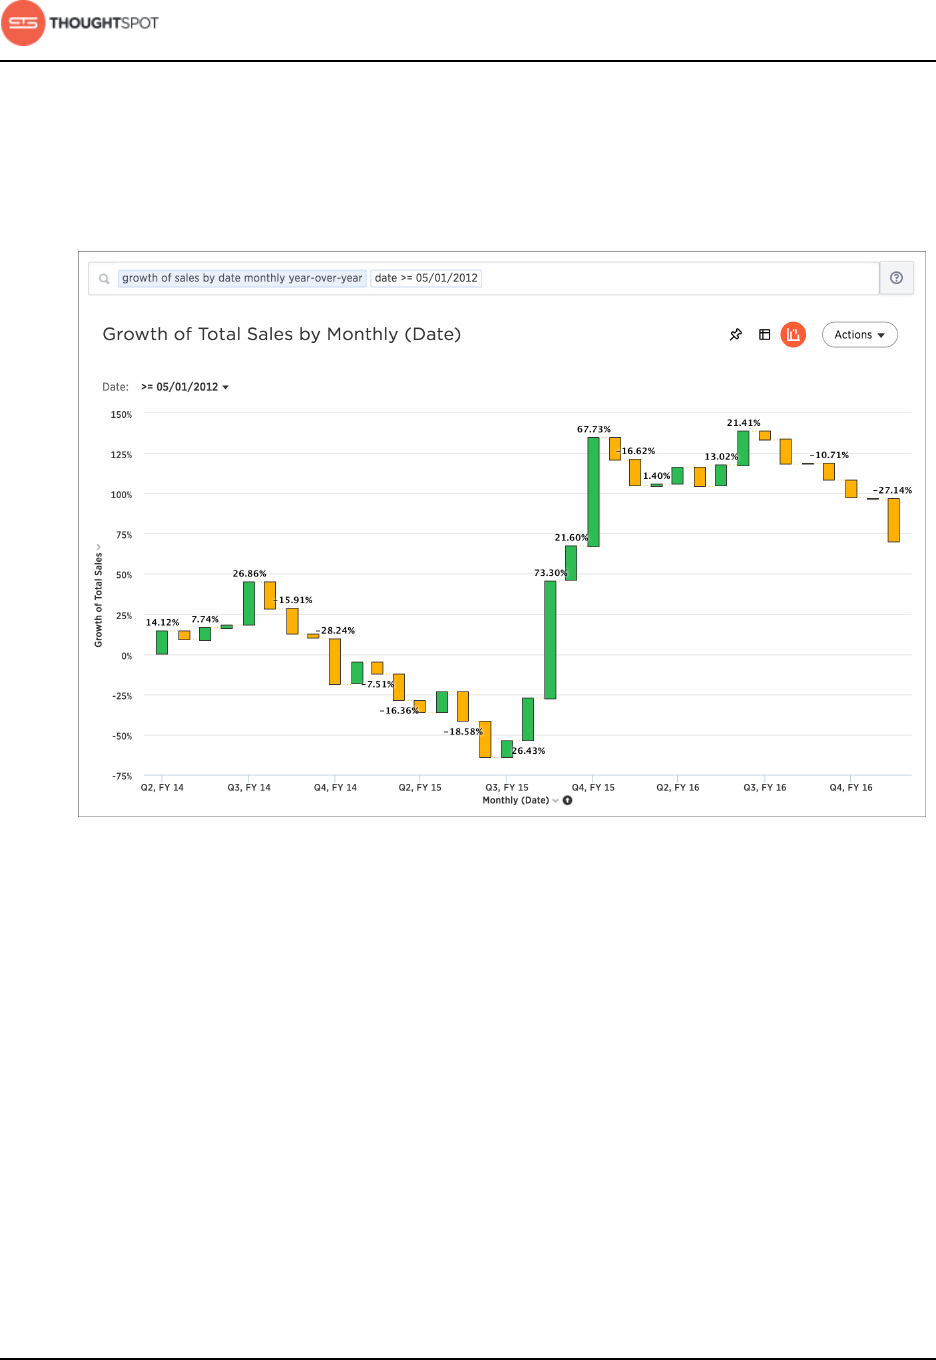Click the orange -27.14% waterfall bar
The height and width of the screenshot is (1360, 936).
pos(893,520)
